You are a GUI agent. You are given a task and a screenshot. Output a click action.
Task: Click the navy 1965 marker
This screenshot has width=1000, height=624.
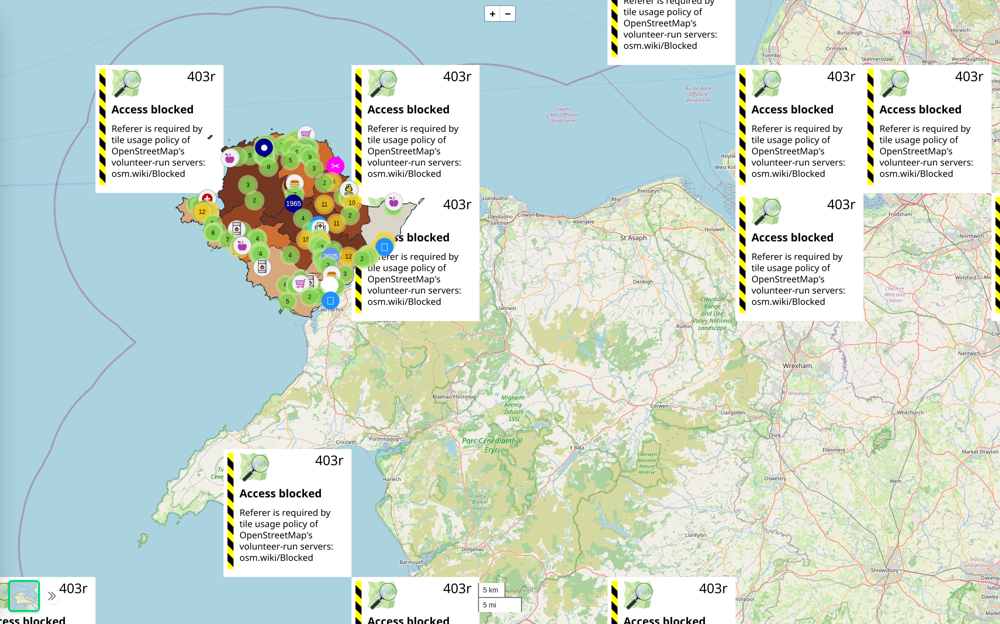(x=293, y=204)
